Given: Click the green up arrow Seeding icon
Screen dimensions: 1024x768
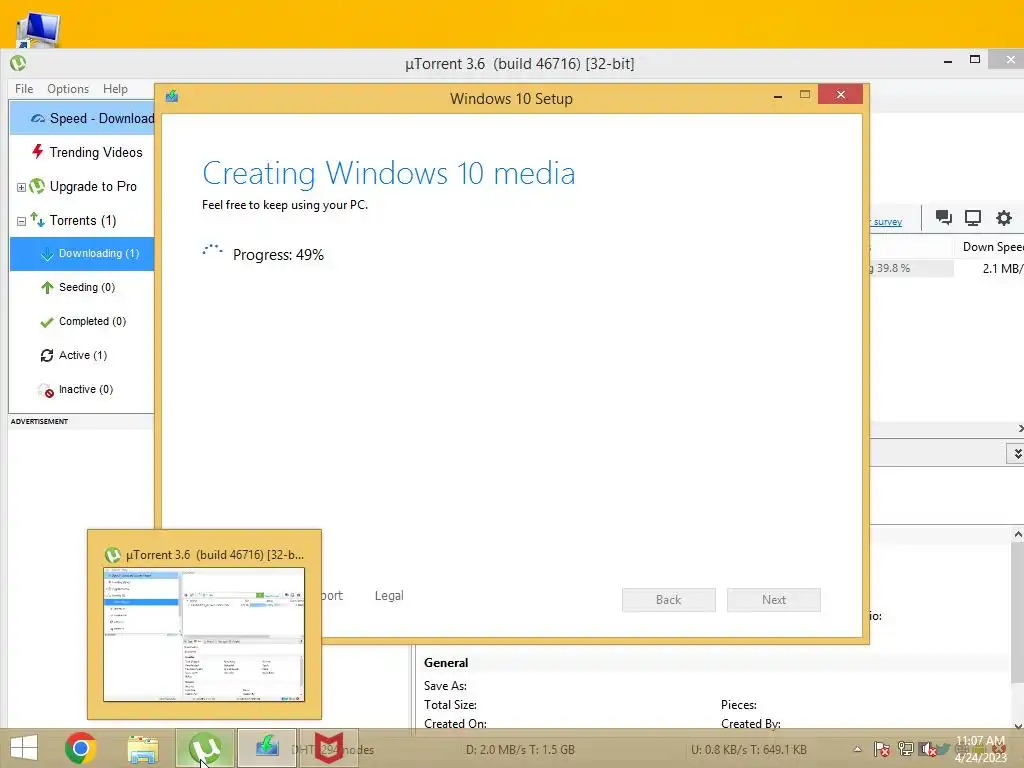Looking at the screenshot, I should point(47,287).
